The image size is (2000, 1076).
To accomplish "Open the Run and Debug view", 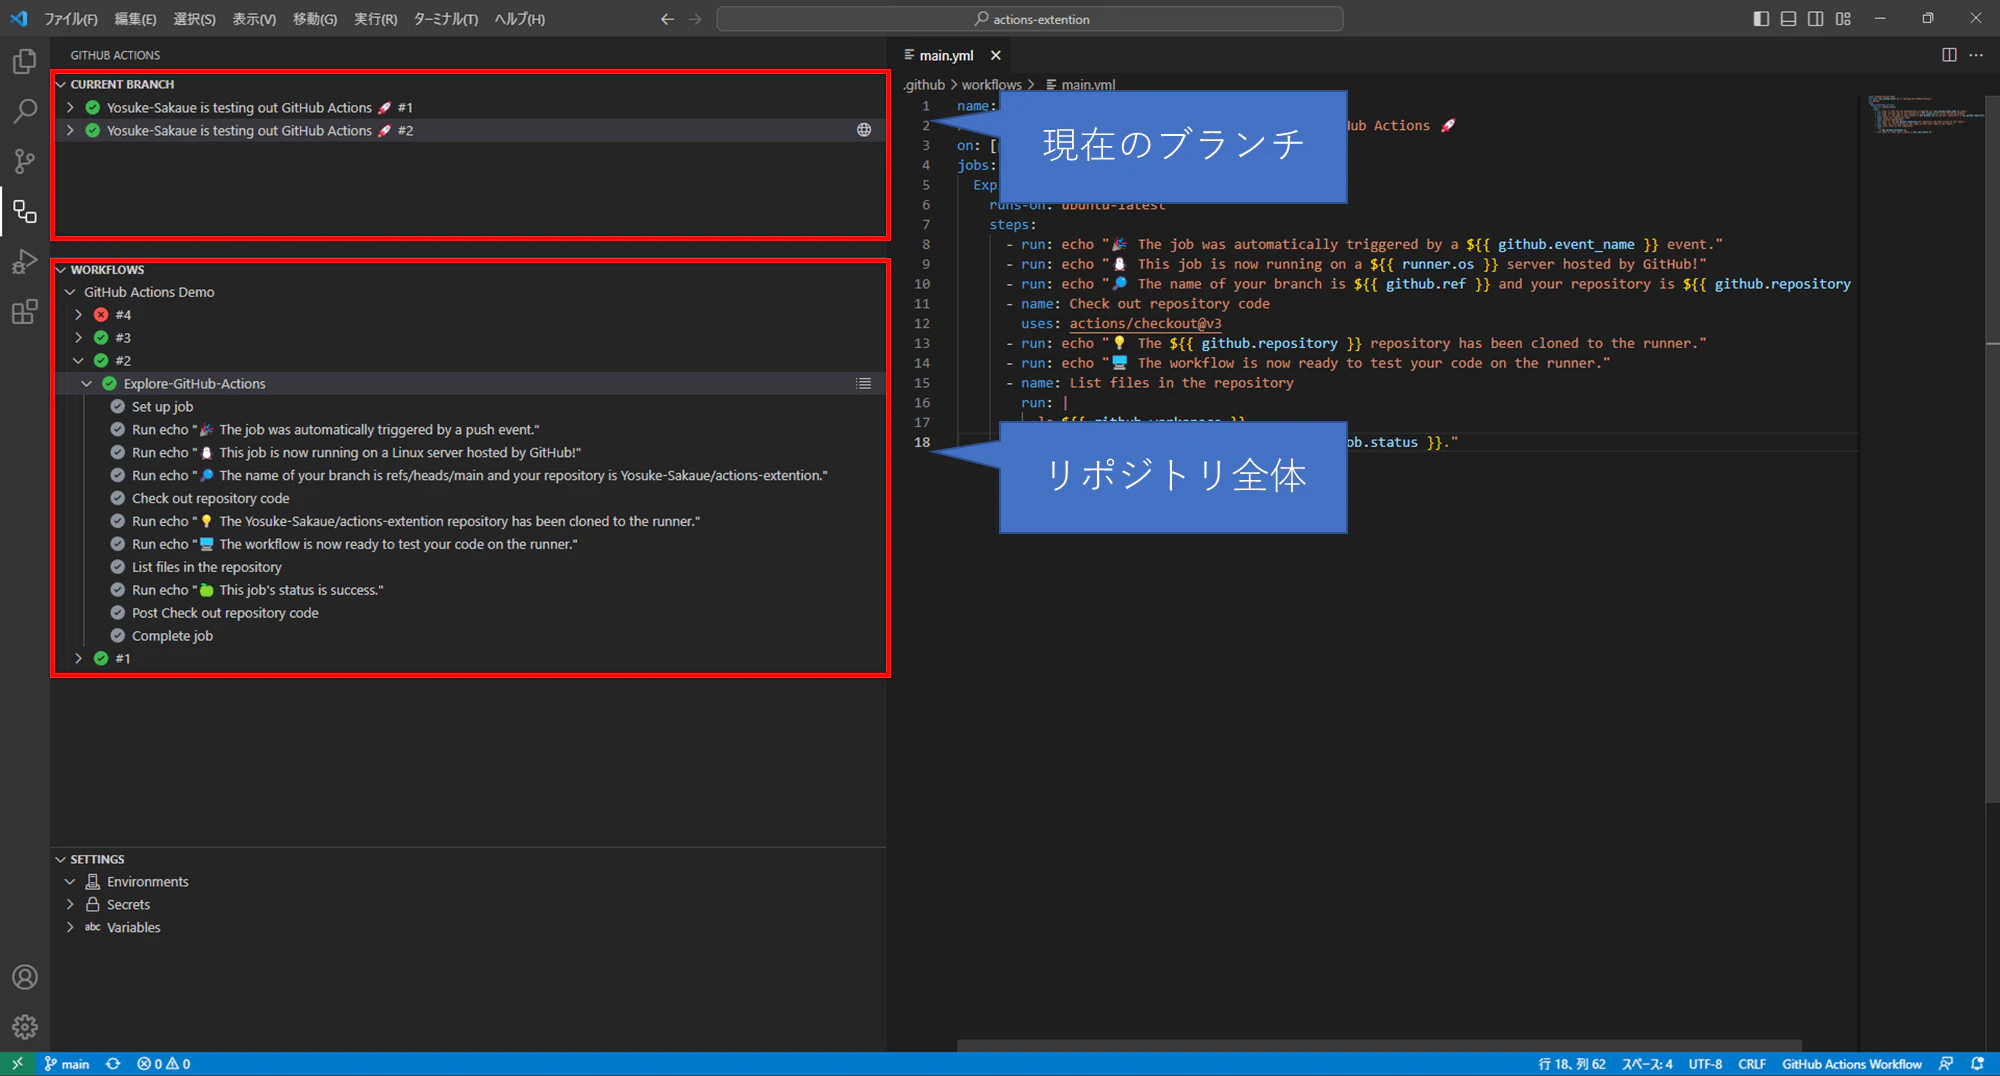I will 25,262.
